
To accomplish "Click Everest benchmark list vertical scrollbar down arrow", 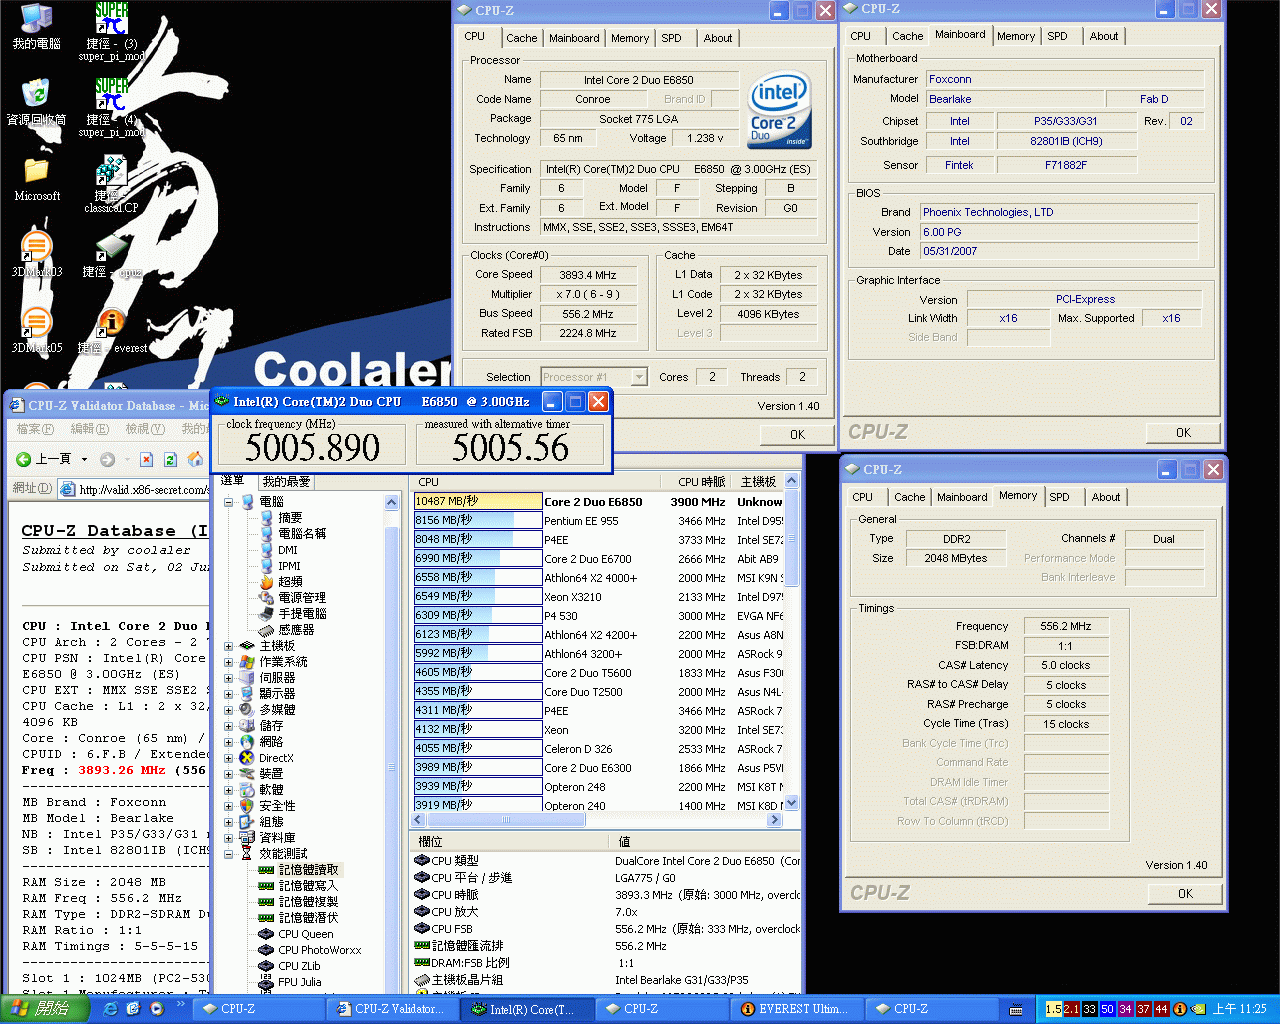I will click(792, 803).
